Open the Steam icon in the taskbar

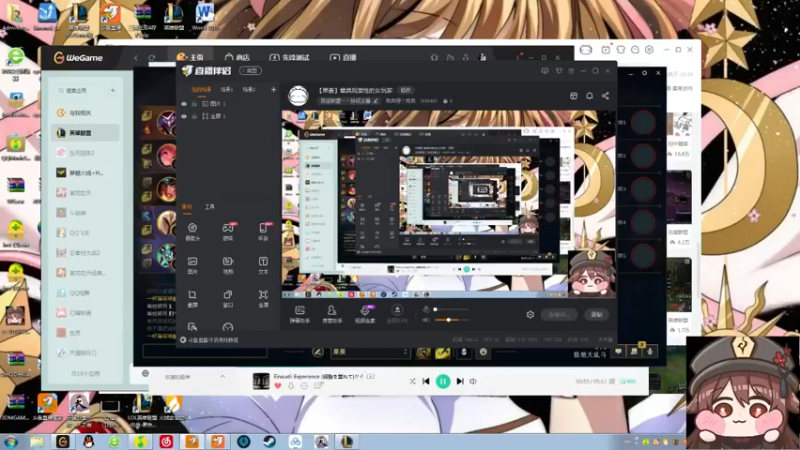pyautogui.click(x=270, y=441)
